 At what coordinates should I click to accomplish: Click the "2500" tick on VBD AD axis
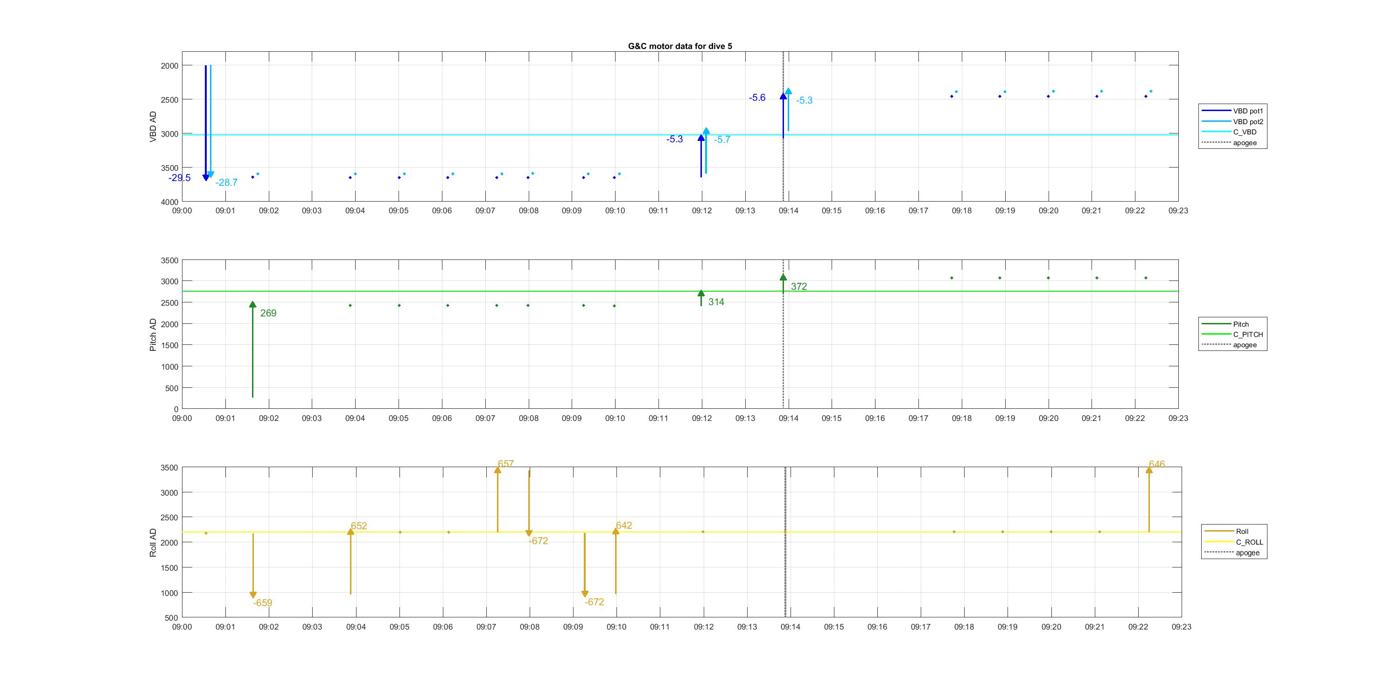pyautogui.click(x=168, y=100)
